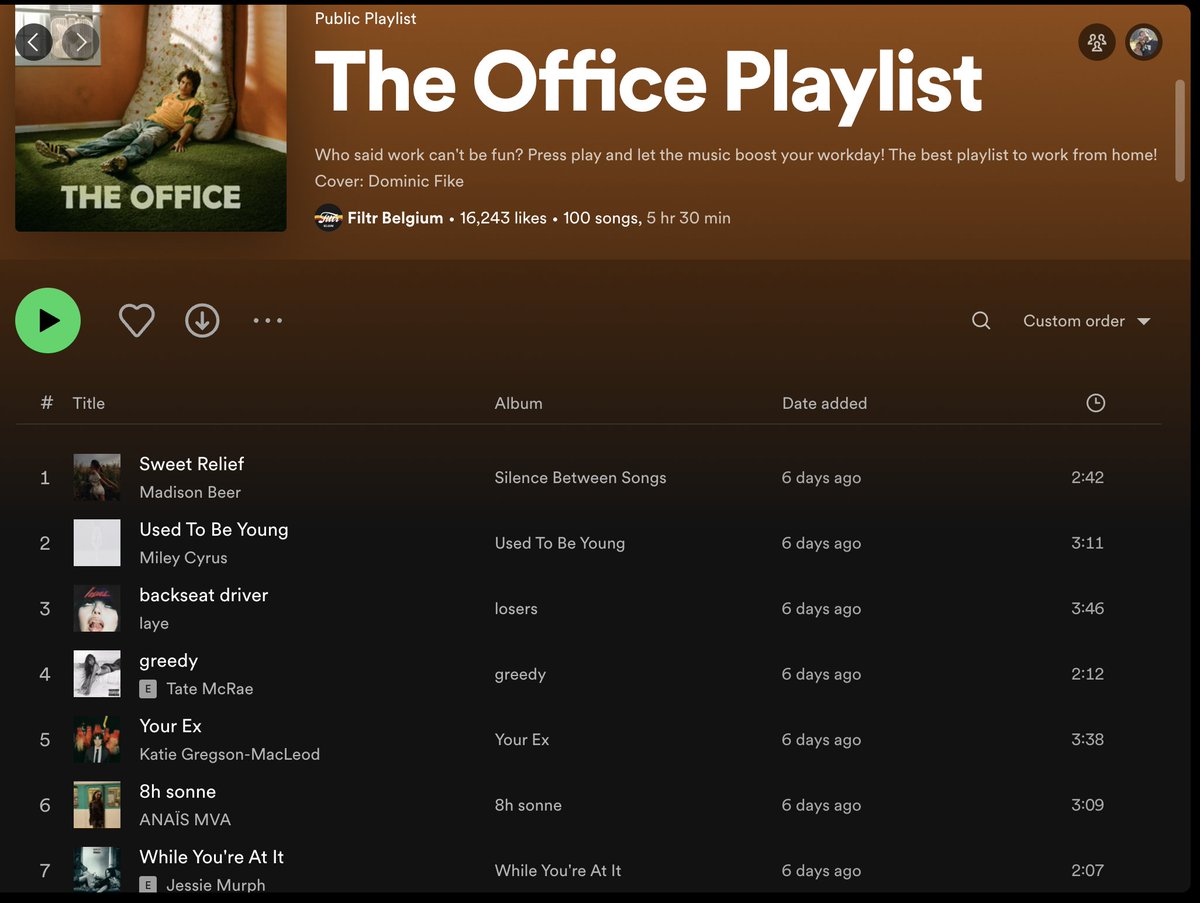
Task: Select the track number 4 cell
Action: click(45, 674)
